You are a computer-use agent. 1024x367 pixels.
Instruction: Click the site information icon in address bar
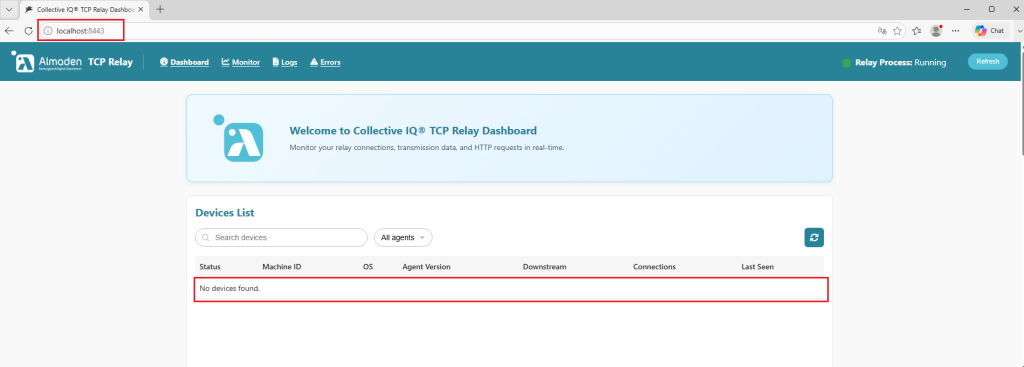(48, 31)
